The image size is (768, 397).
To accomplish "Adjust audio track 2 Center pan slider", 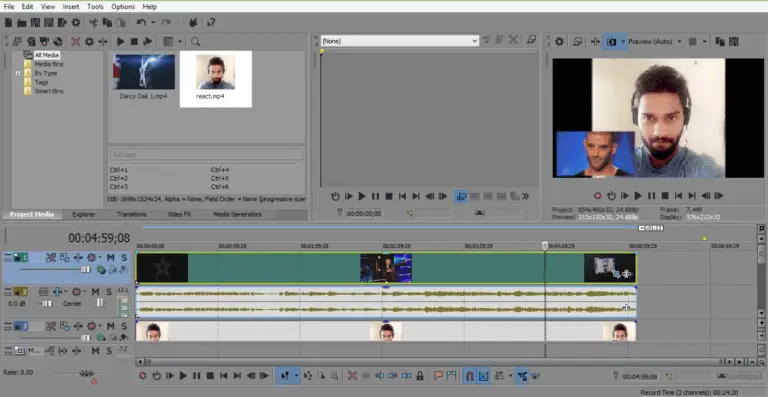I will [x=100, y=304].
